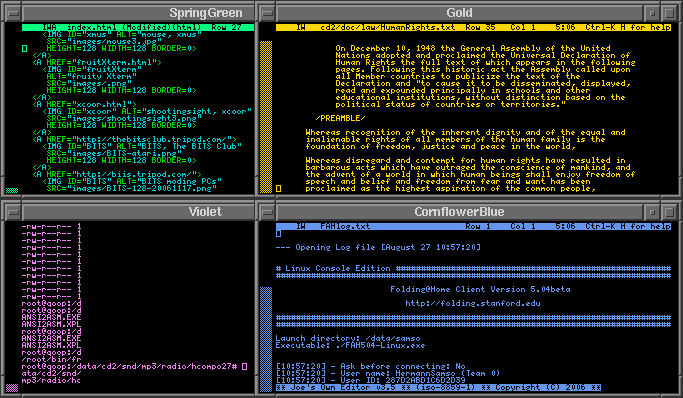Click the green scrollbar thumb in SpringGreen
This screenshot has height=398, width=683.
12,190
